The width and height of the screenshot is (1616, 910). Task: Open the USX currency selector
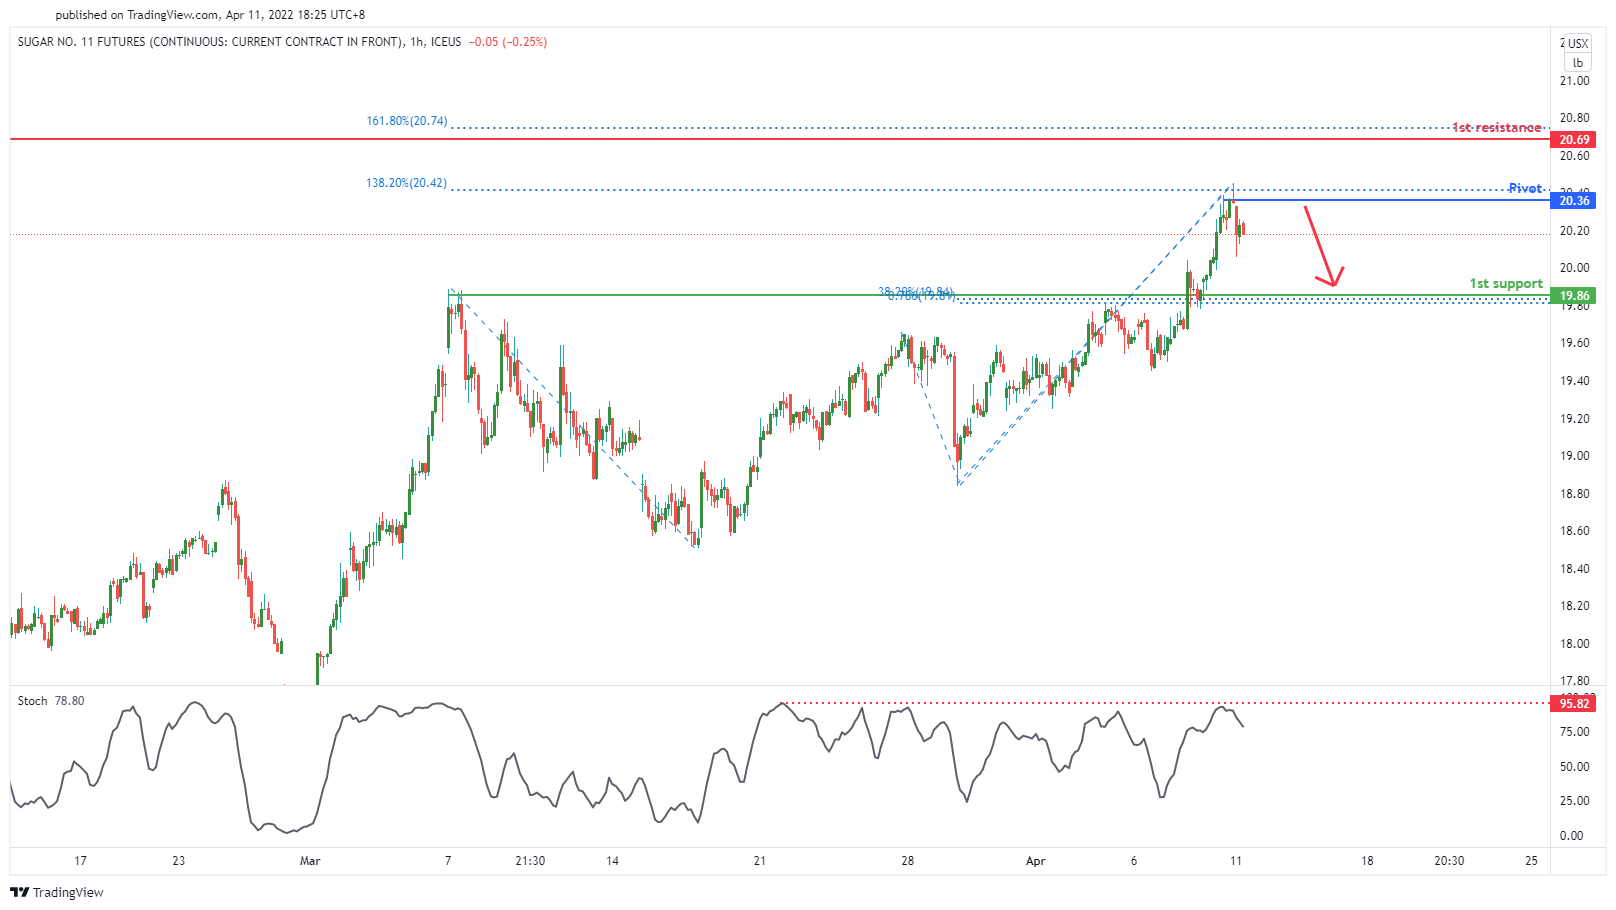click(1578, 43)
